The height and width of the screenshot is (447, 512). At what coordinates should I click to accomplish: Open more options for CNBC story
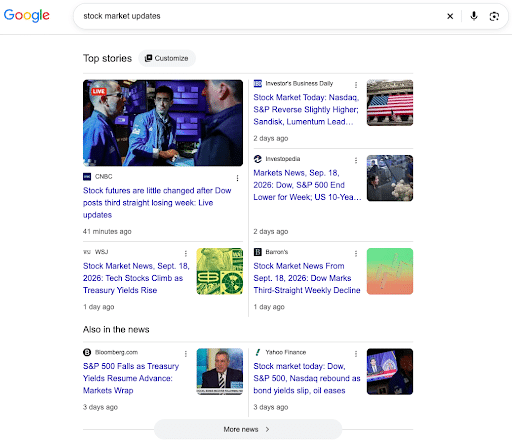coord(237,178)
